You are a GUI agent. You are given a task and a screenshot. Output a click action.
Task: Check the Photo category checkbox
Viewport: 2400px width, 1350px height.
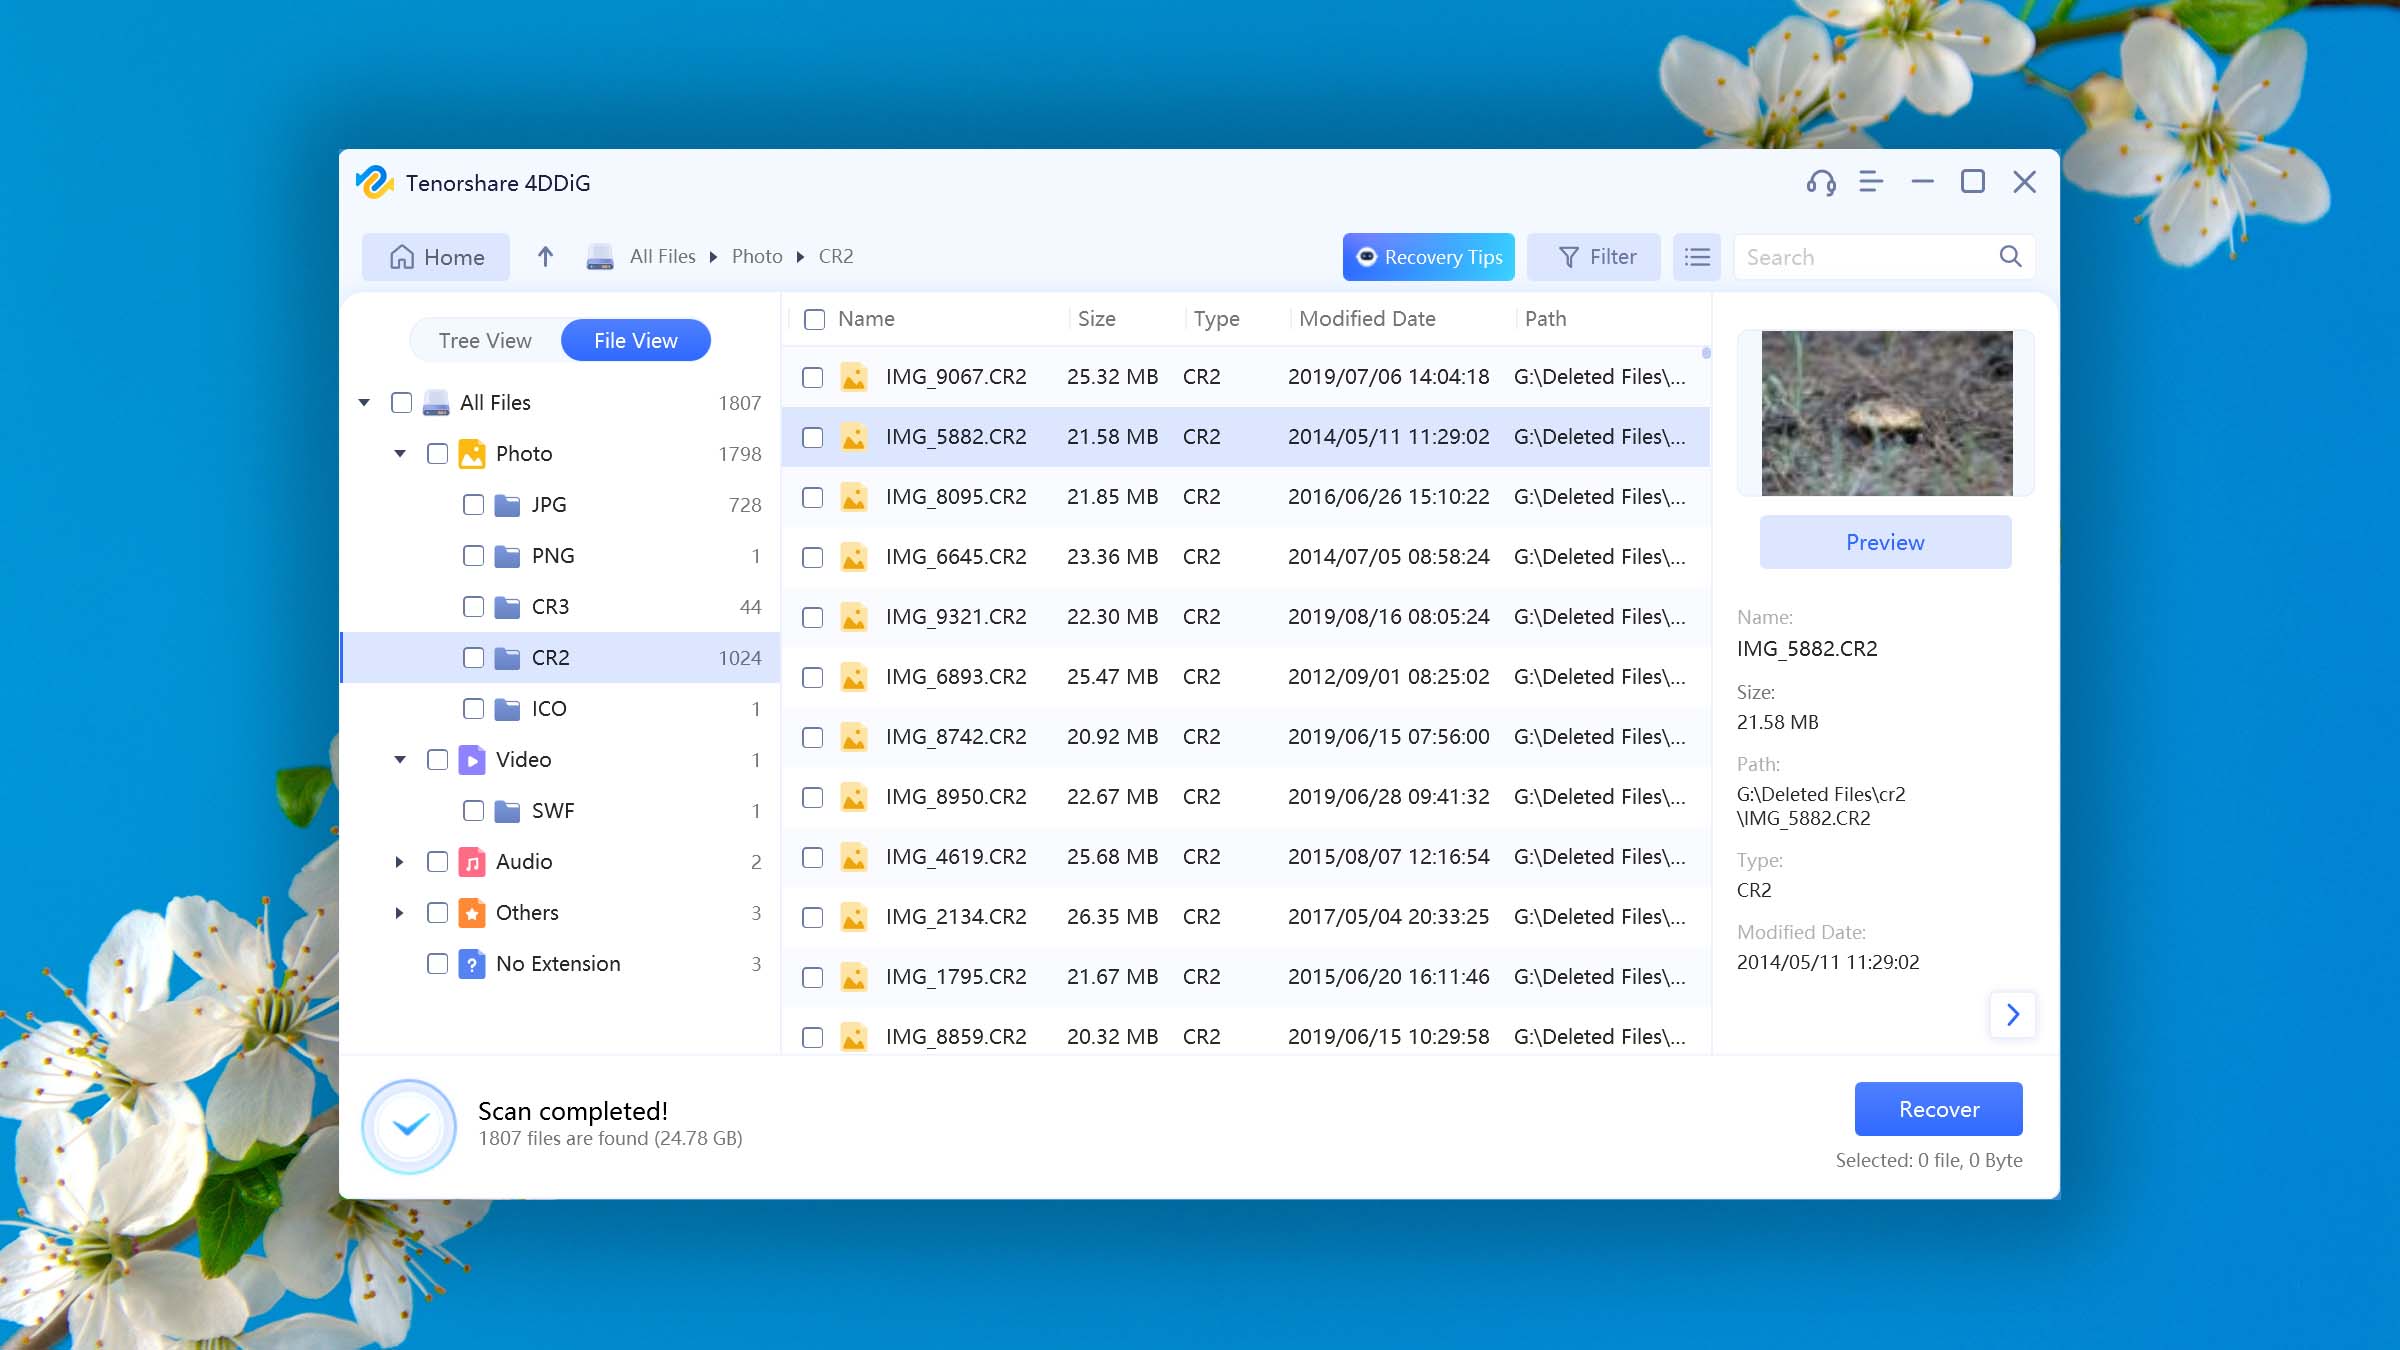(437, 454)
